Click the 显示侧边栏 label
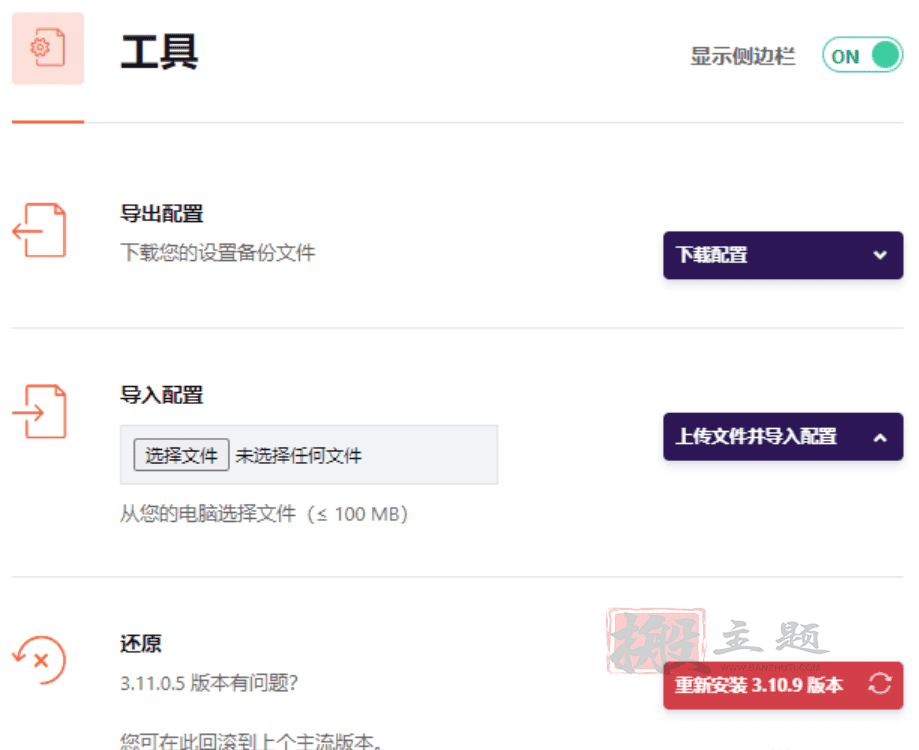919x750 pixels. tap(743, 56)
